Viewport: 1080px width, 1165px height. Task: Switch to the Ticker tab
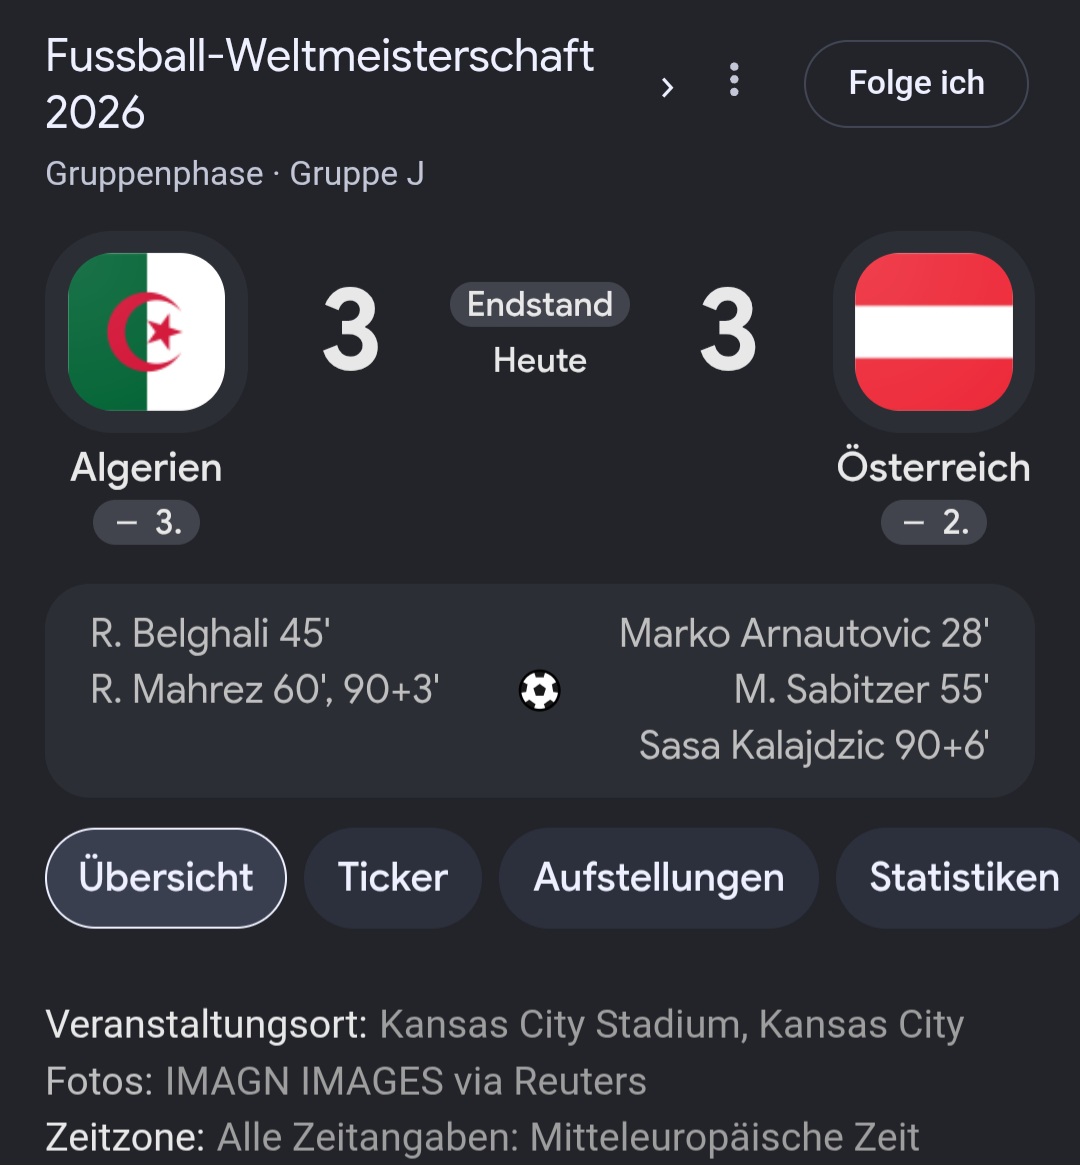click(x=393, y=877)
